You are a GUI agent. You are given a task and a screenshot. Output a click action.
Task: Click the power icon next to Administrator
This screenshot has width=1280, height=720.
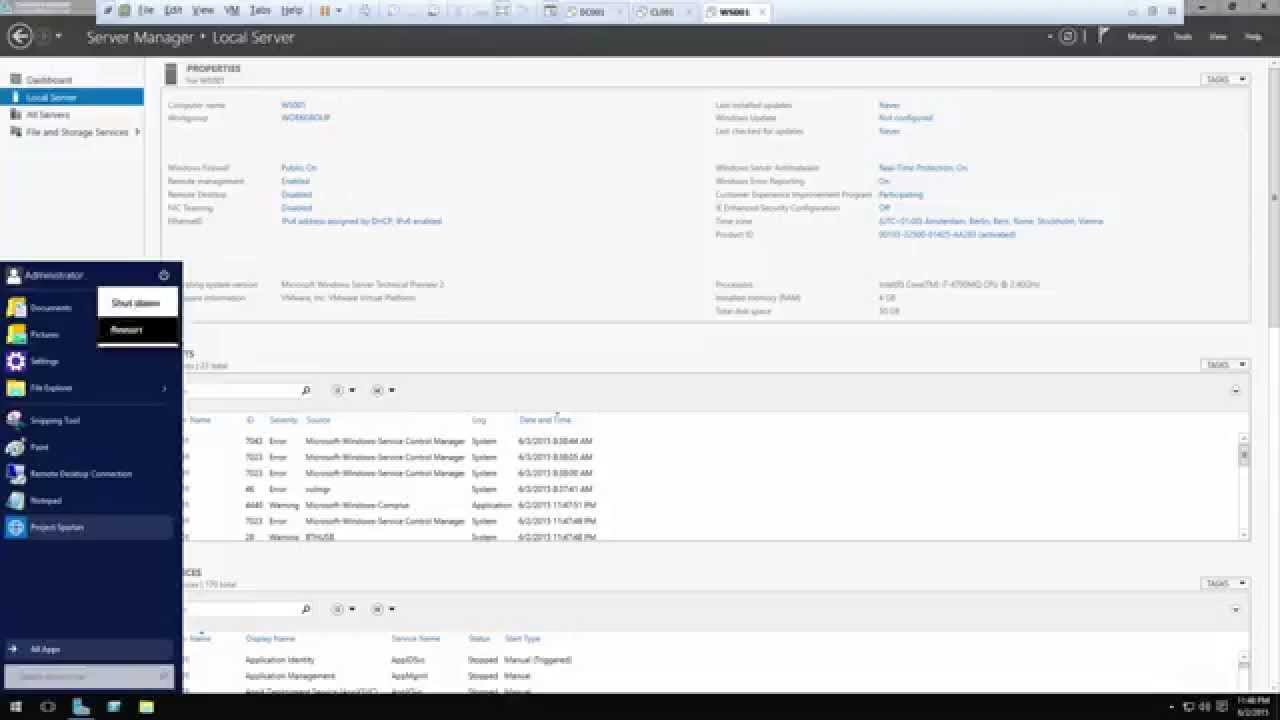pyautogui.click(x=164, y=275)
